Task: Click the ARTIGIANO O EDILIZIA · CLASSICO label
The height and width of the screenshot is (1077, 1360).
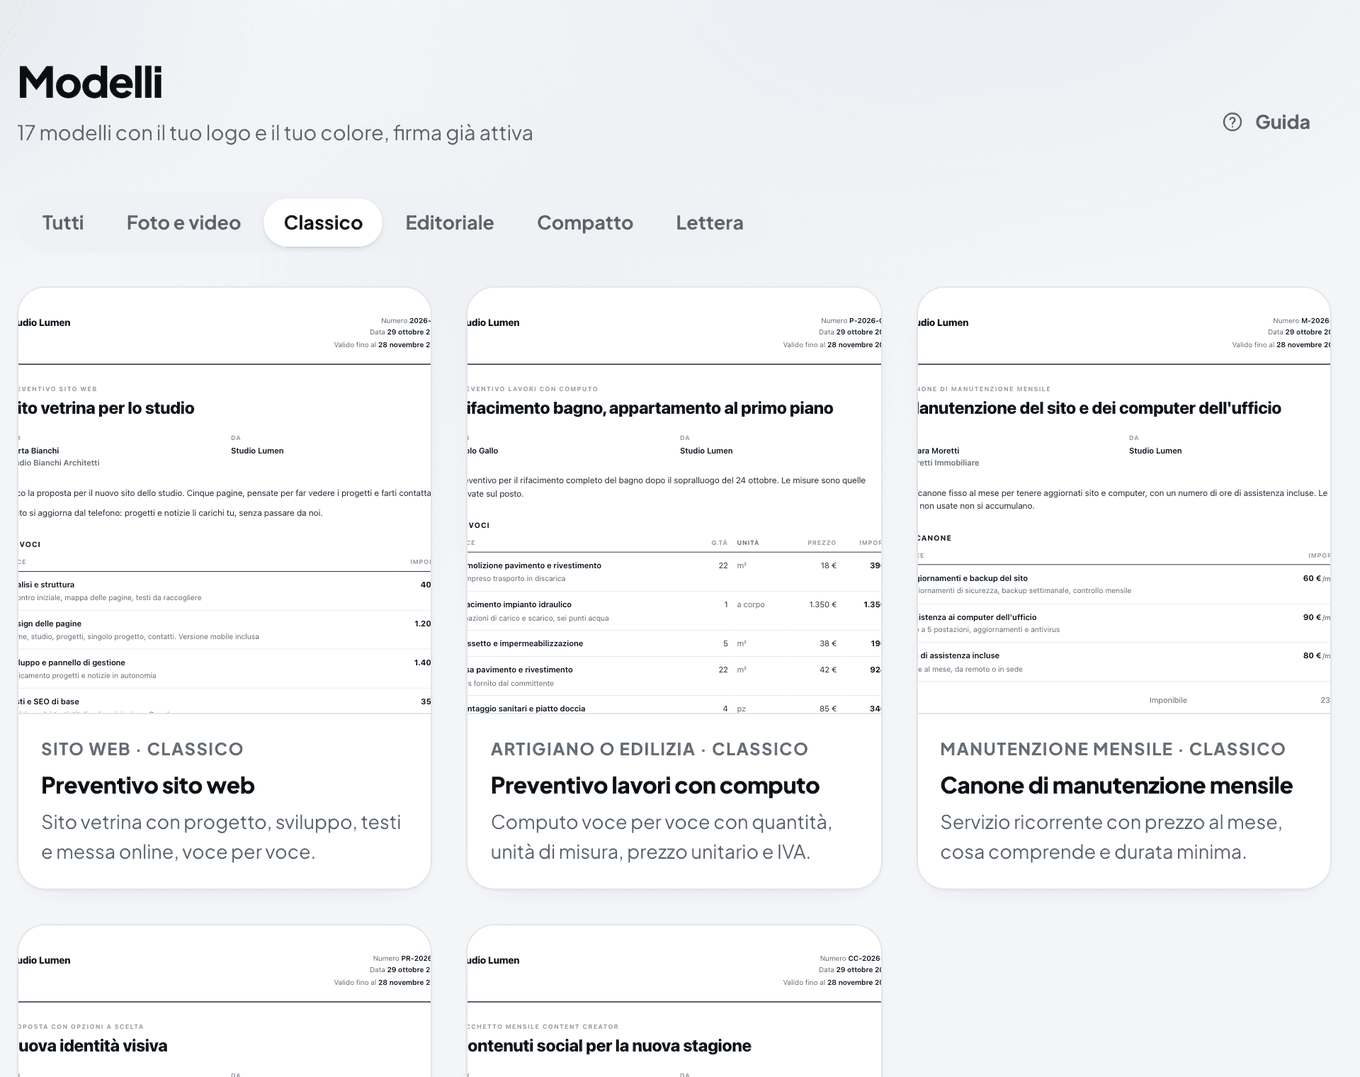Action: (649, 749)
